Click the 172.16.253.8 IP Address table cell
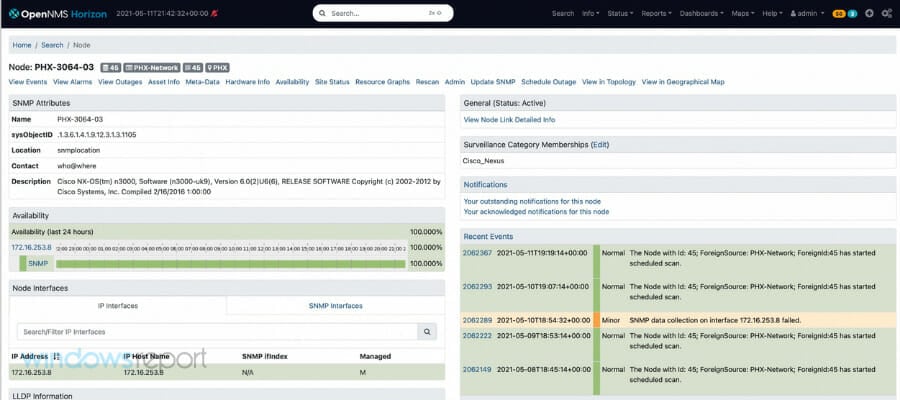 click(32, 372)
